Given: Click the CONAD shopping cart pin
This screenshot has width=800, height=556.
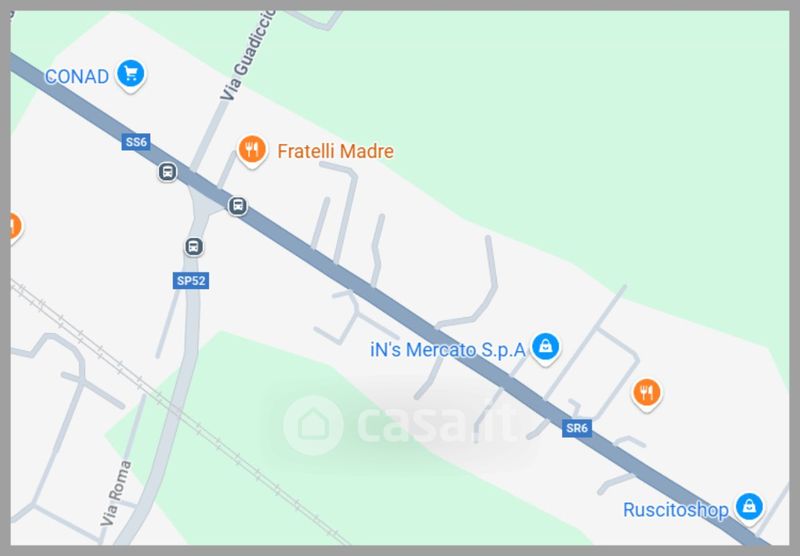Looking at the screenshot, I should 131,75.
